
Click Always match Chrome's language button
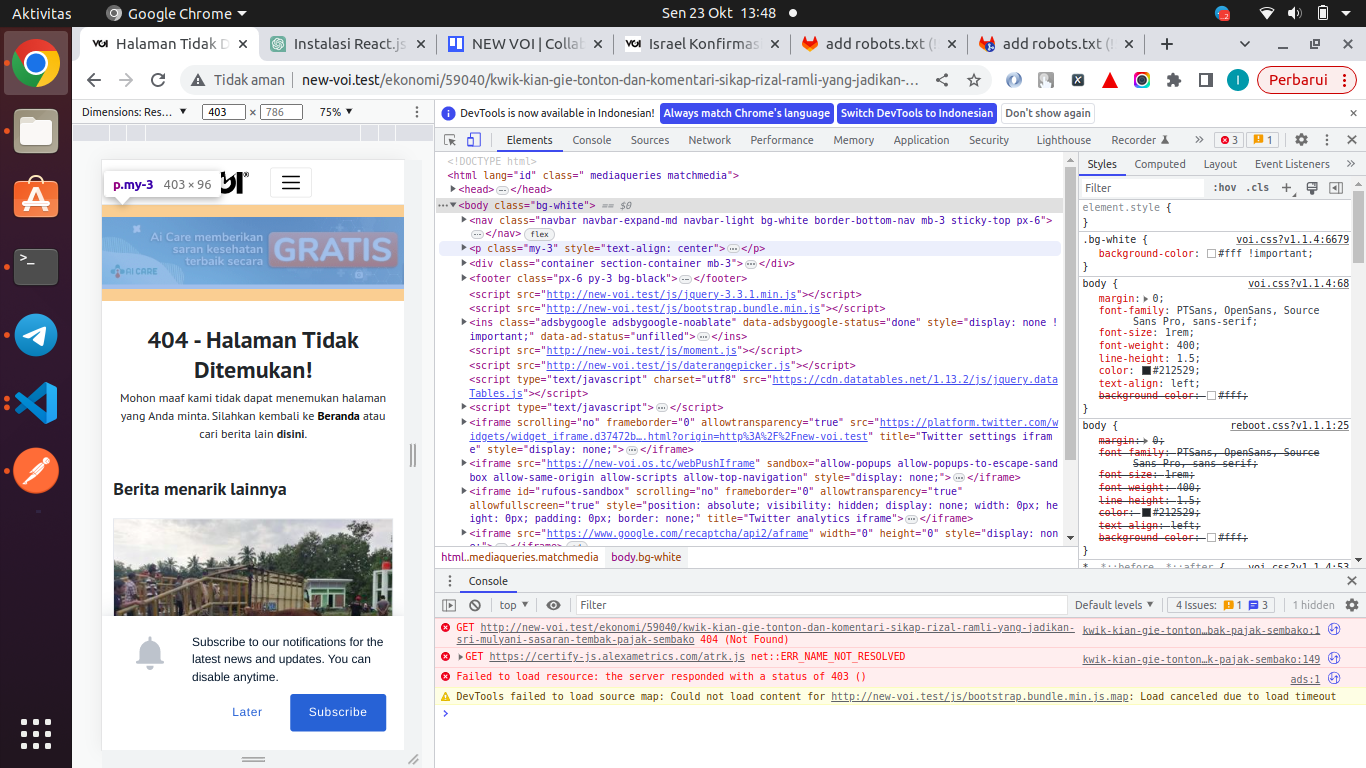point(746,113)
